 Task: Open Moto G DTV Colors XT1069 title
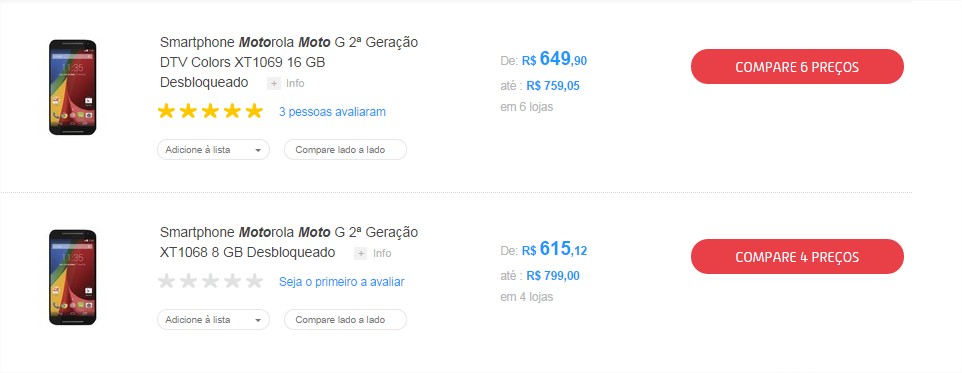289,63
